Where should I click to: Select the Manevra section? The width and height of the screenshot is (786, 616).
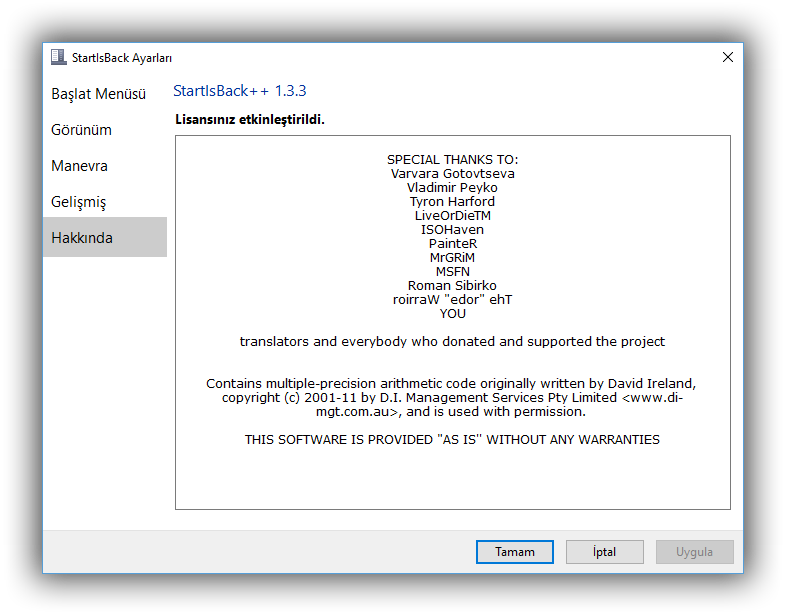[79, 166]
